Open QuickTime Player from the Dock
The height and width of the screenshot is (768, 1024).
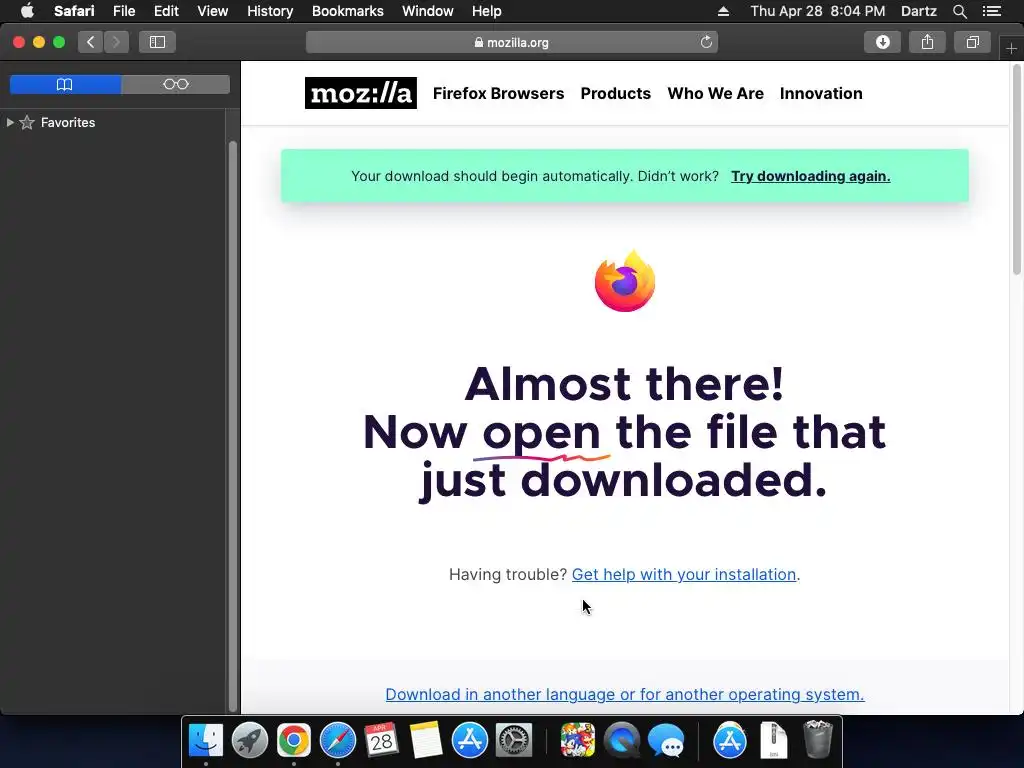pyautogui.click(x=622, y=741)
